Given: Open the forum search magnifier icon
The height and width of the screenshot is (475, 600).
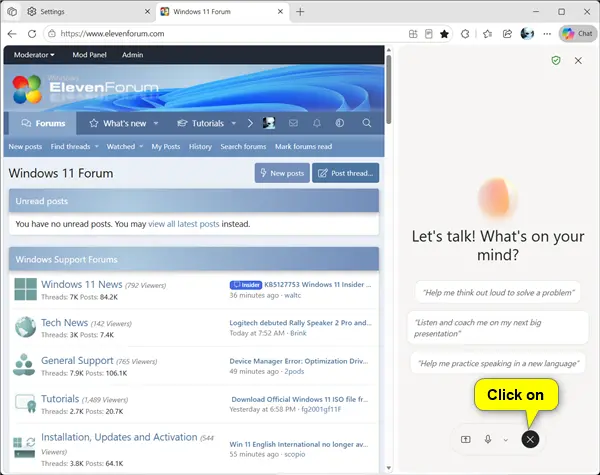Looking at the screenshot, I should tap(367, 123).
